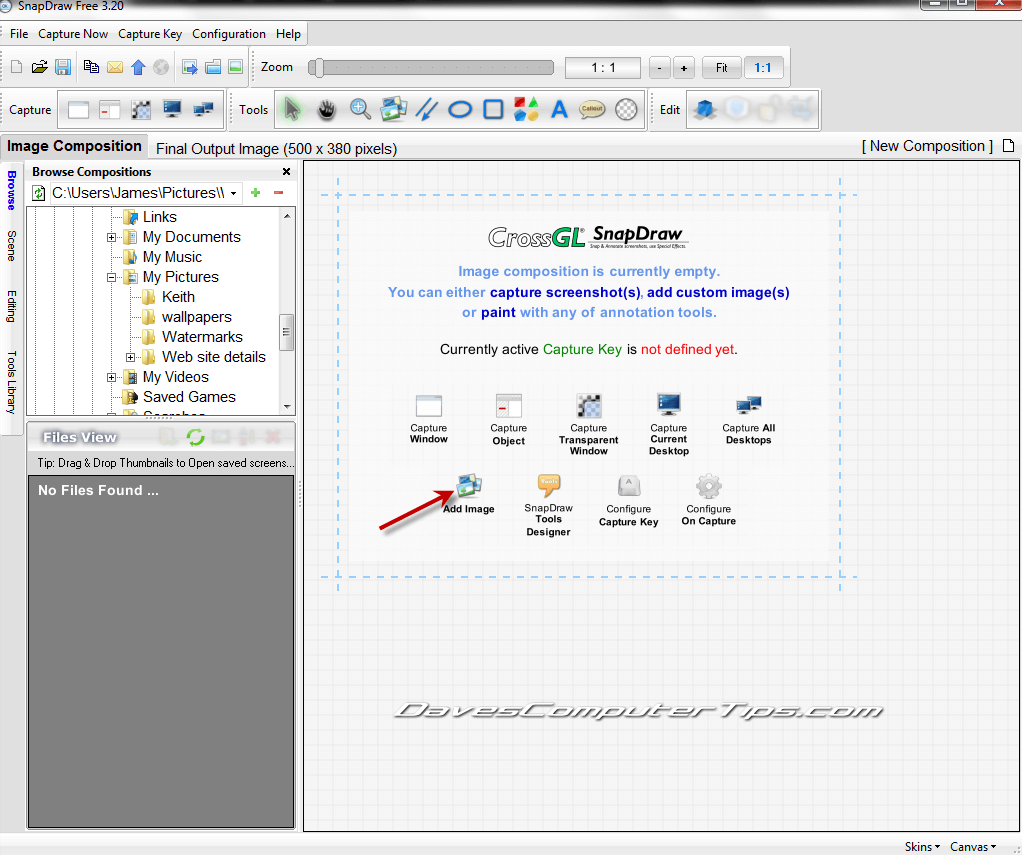Select the Callout bubble tool

point(592,109)
